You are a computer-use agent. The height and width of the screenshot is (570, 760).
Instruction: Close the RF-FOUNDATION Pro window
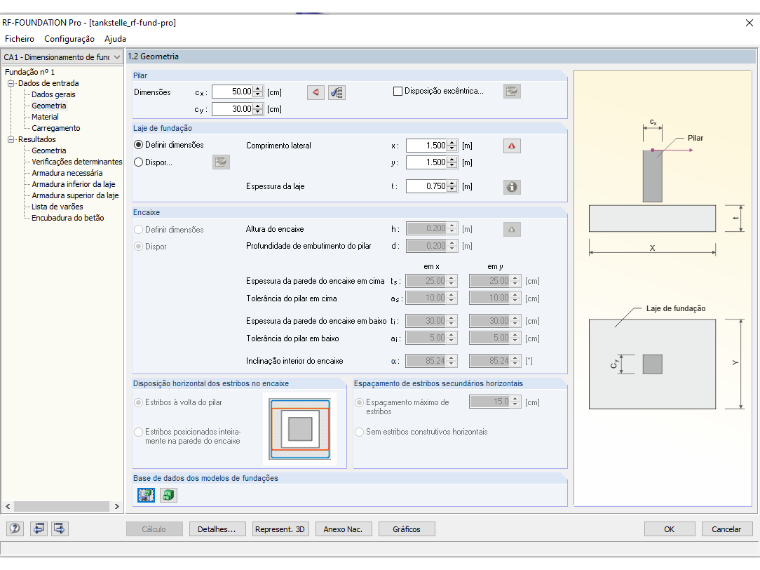click(x=749, y=22)
